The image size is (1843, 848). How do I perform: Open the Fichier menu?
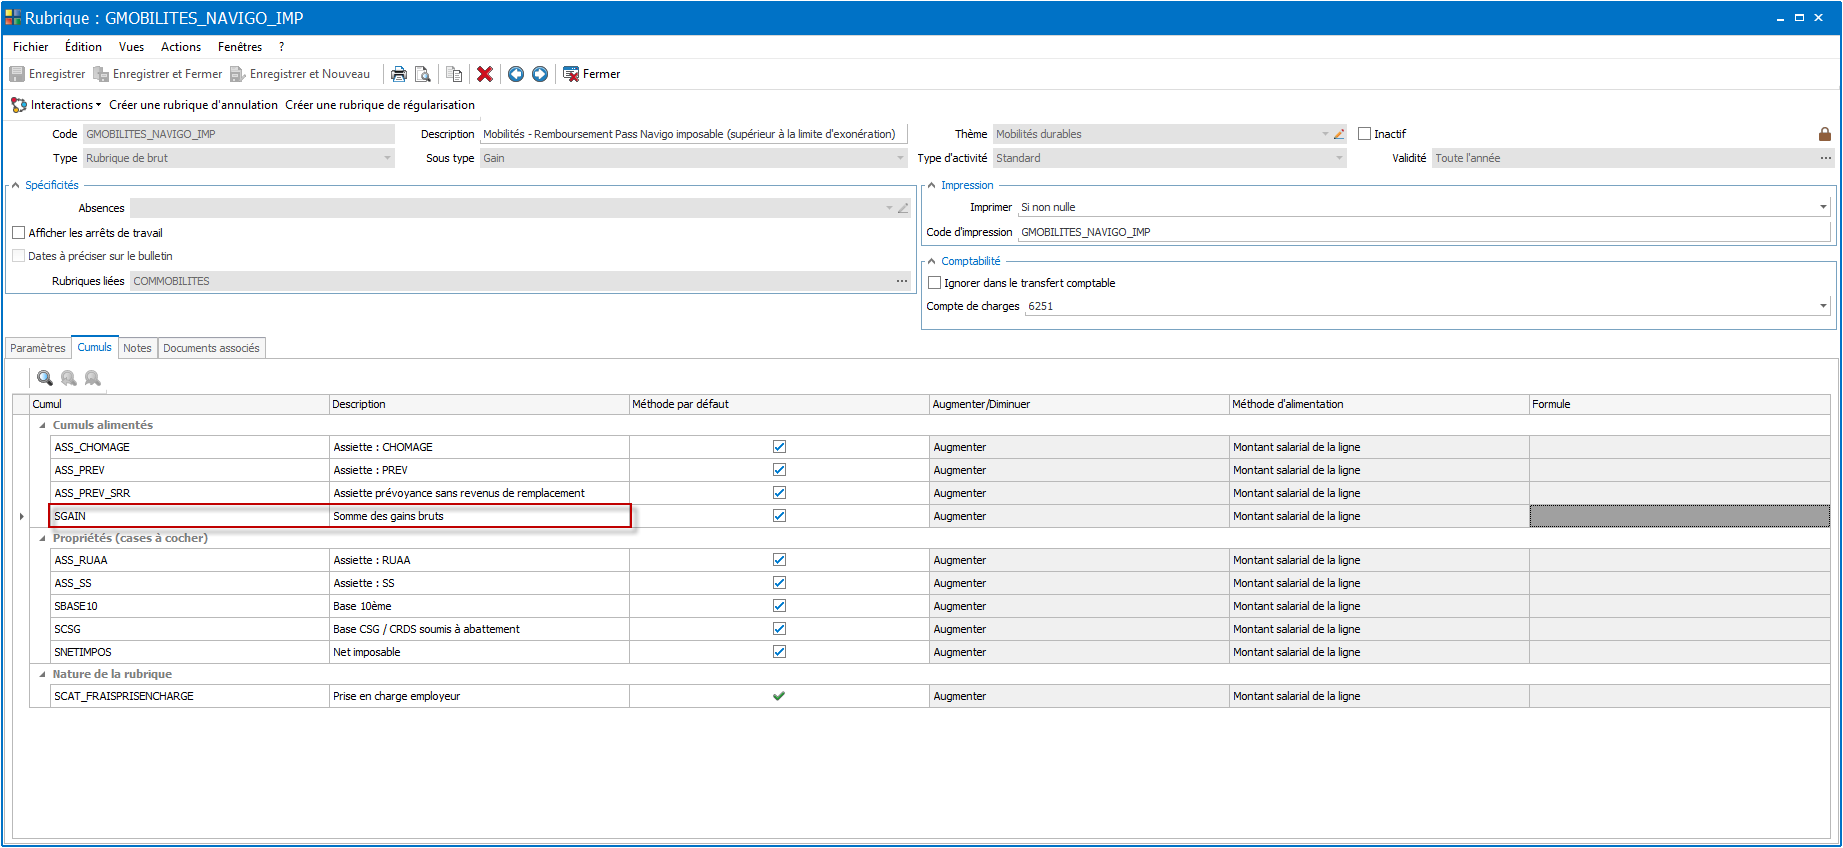click(31, 47)
